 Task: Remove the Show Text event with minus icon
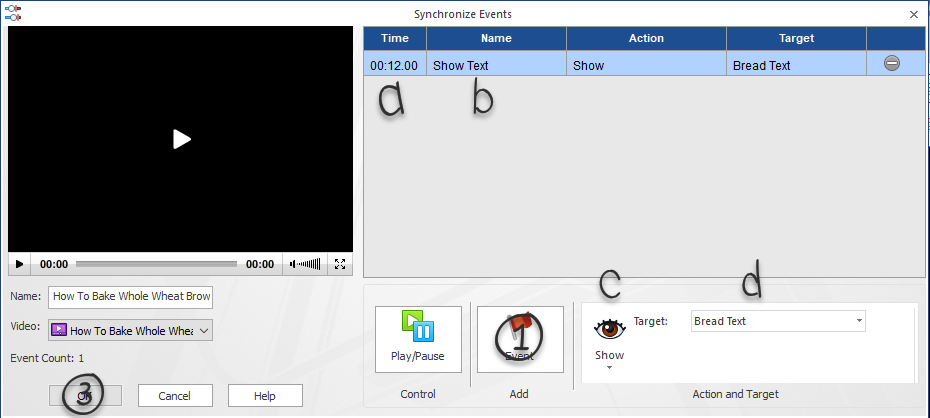(x=892, y=63)
